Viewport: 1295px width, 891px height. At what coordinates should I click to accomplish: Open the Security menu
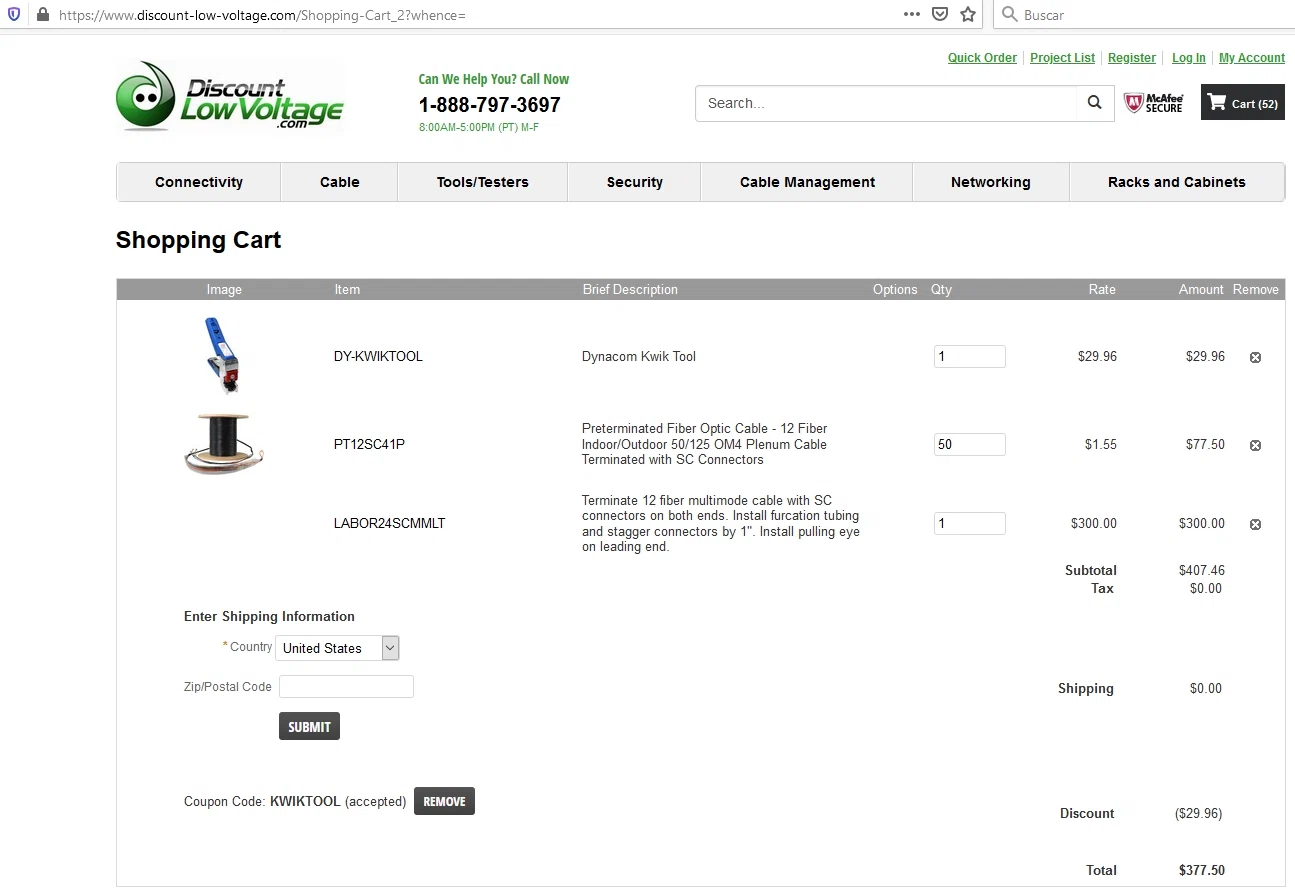(x=635, y=182)
